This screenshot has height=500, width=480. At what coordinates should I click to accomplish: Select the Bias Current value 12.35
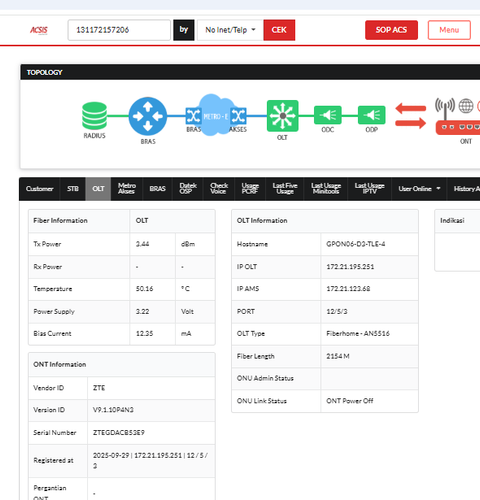click(144, 333)
